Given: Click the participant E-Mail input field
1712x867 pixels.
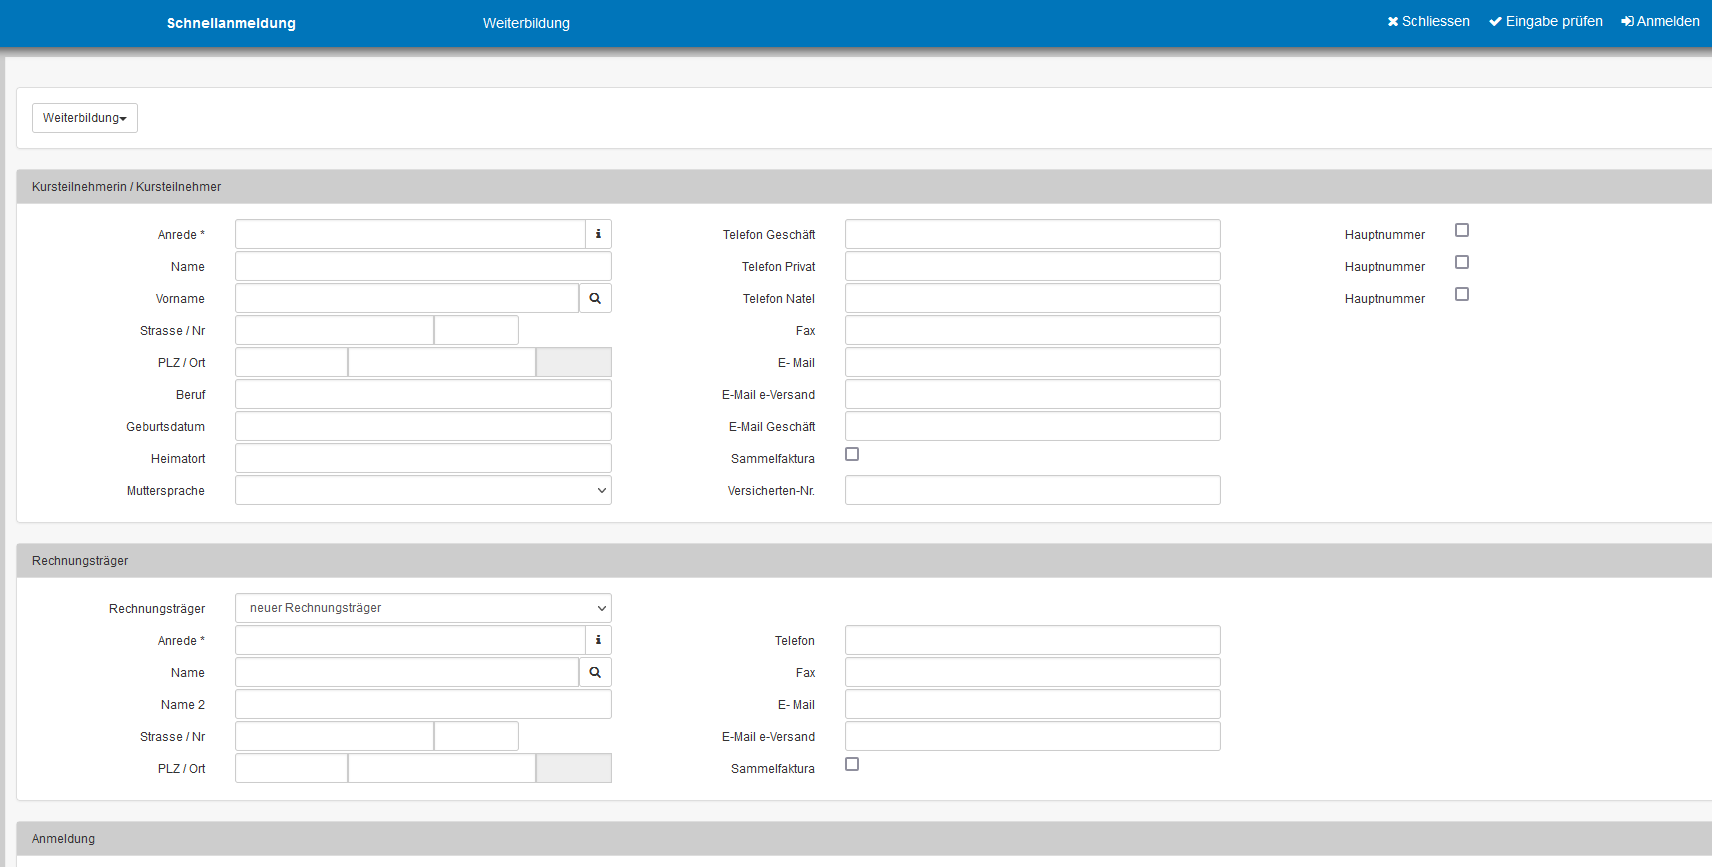Looking at the screenshot, I should pyautogui.click(x=1032, y=362).
